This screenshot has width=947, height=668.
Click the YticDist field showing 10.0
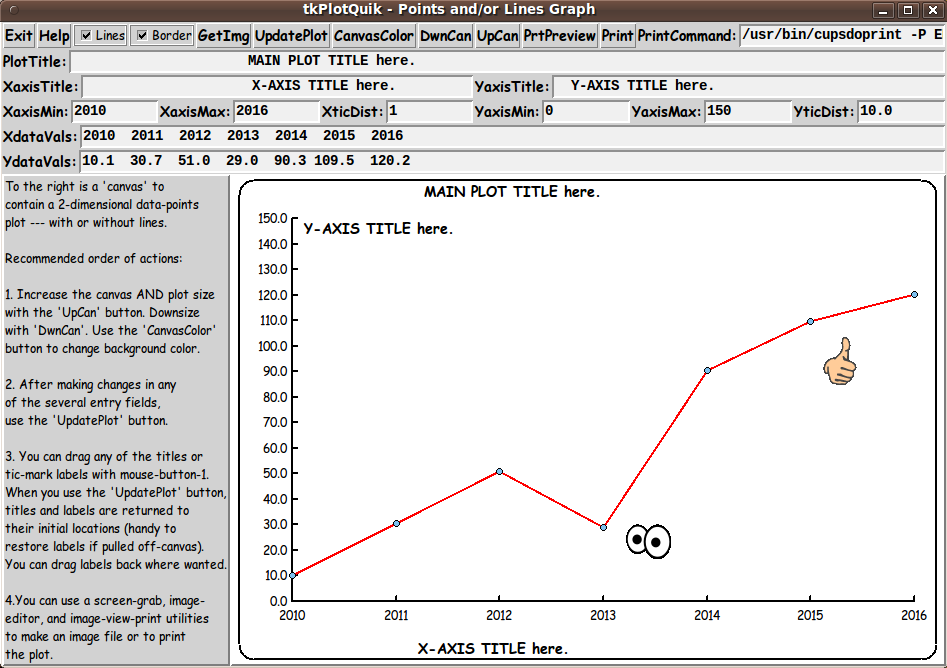coord(901,112)
